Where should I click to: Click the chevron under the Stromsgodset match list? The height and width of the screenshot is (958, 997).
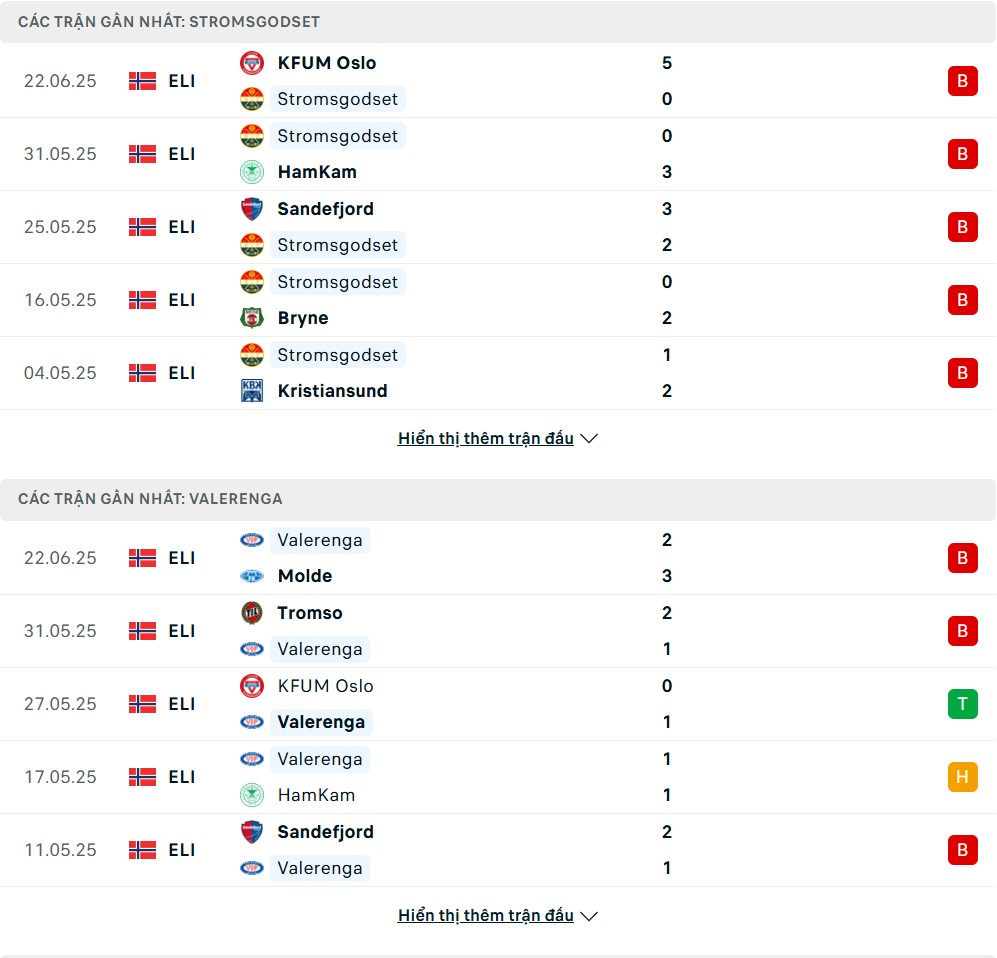(x=589, y=439)
